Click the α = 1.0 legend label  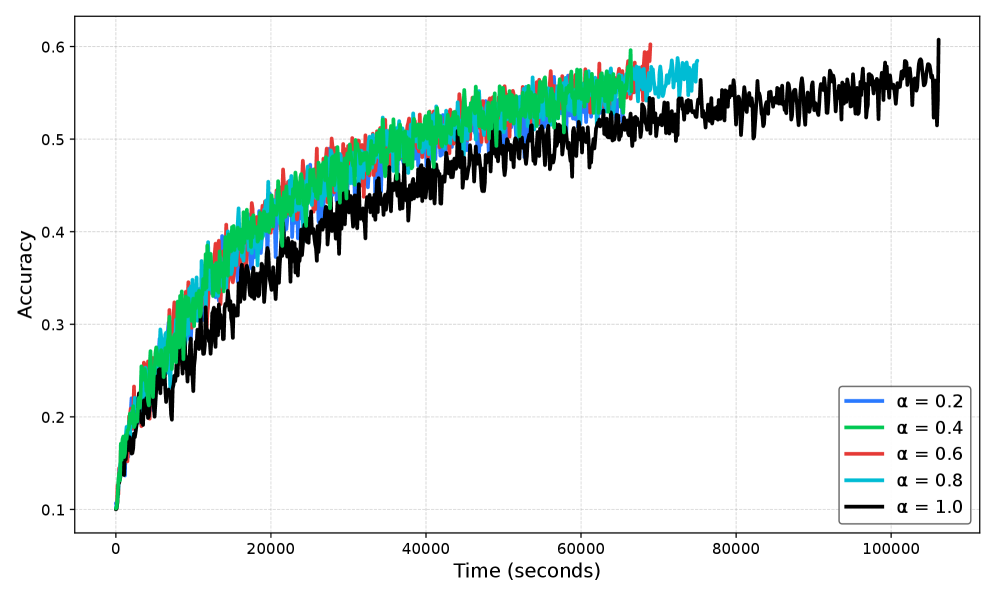coord(929,507)
